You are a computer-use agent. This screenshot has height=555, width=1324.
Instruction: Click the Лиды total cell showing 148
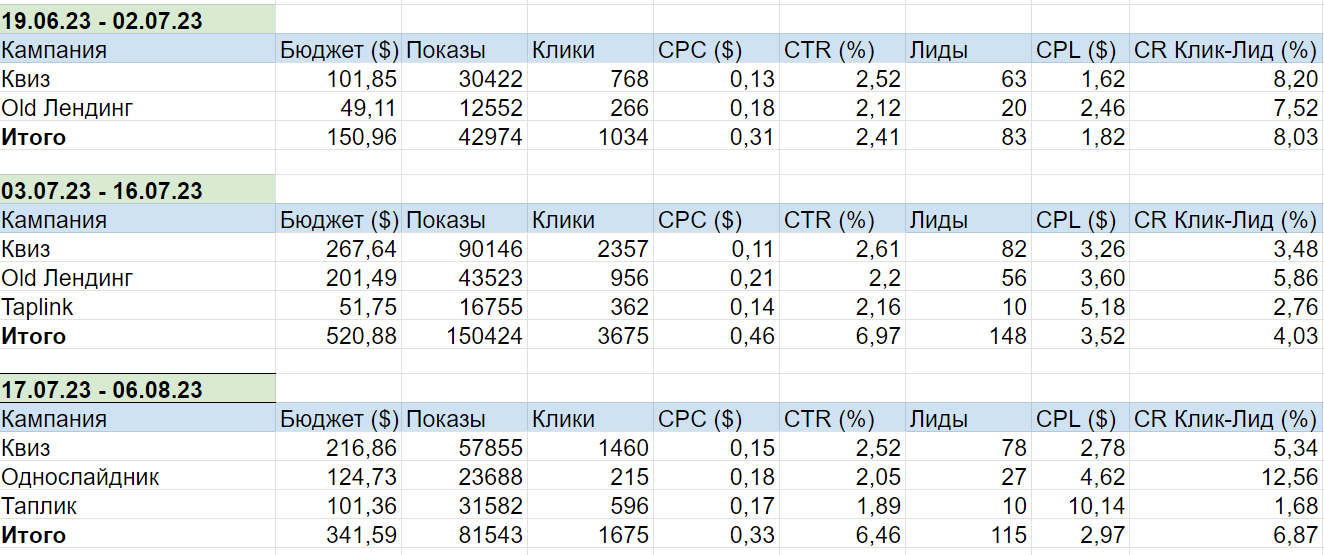click(969, 335)
